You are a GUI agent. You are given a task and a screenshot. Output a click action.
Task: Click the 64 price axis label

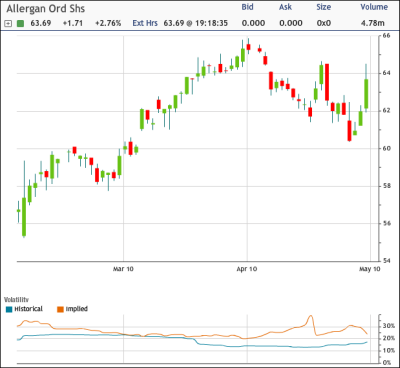[386, 73]
